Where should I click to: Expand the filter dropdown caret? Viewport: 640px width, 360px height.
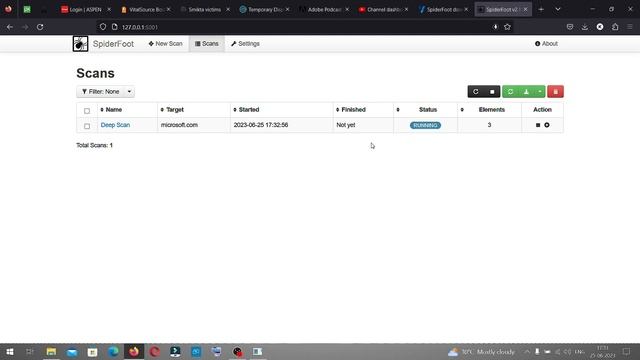coord(129,91)
